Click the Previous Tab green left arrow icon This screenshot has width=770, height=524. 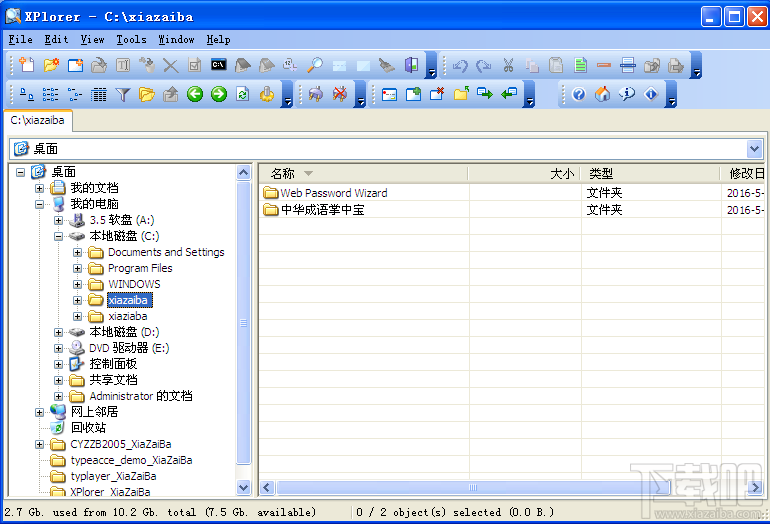[x=509, y=94]
